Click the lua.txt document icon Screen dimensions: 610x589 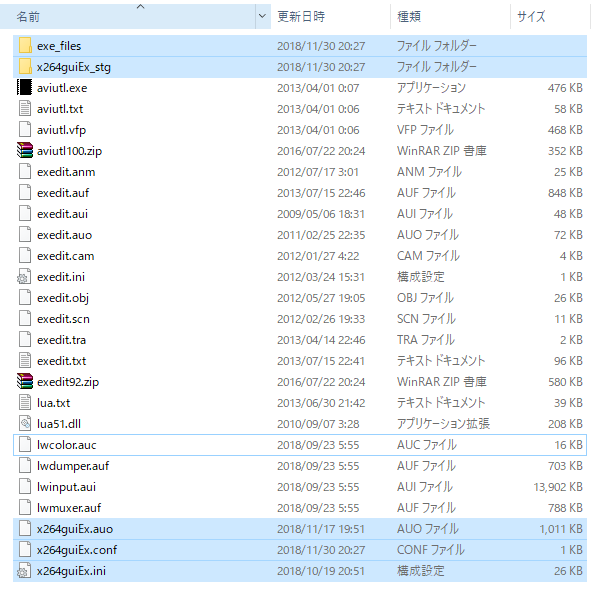tap(25, 403)
